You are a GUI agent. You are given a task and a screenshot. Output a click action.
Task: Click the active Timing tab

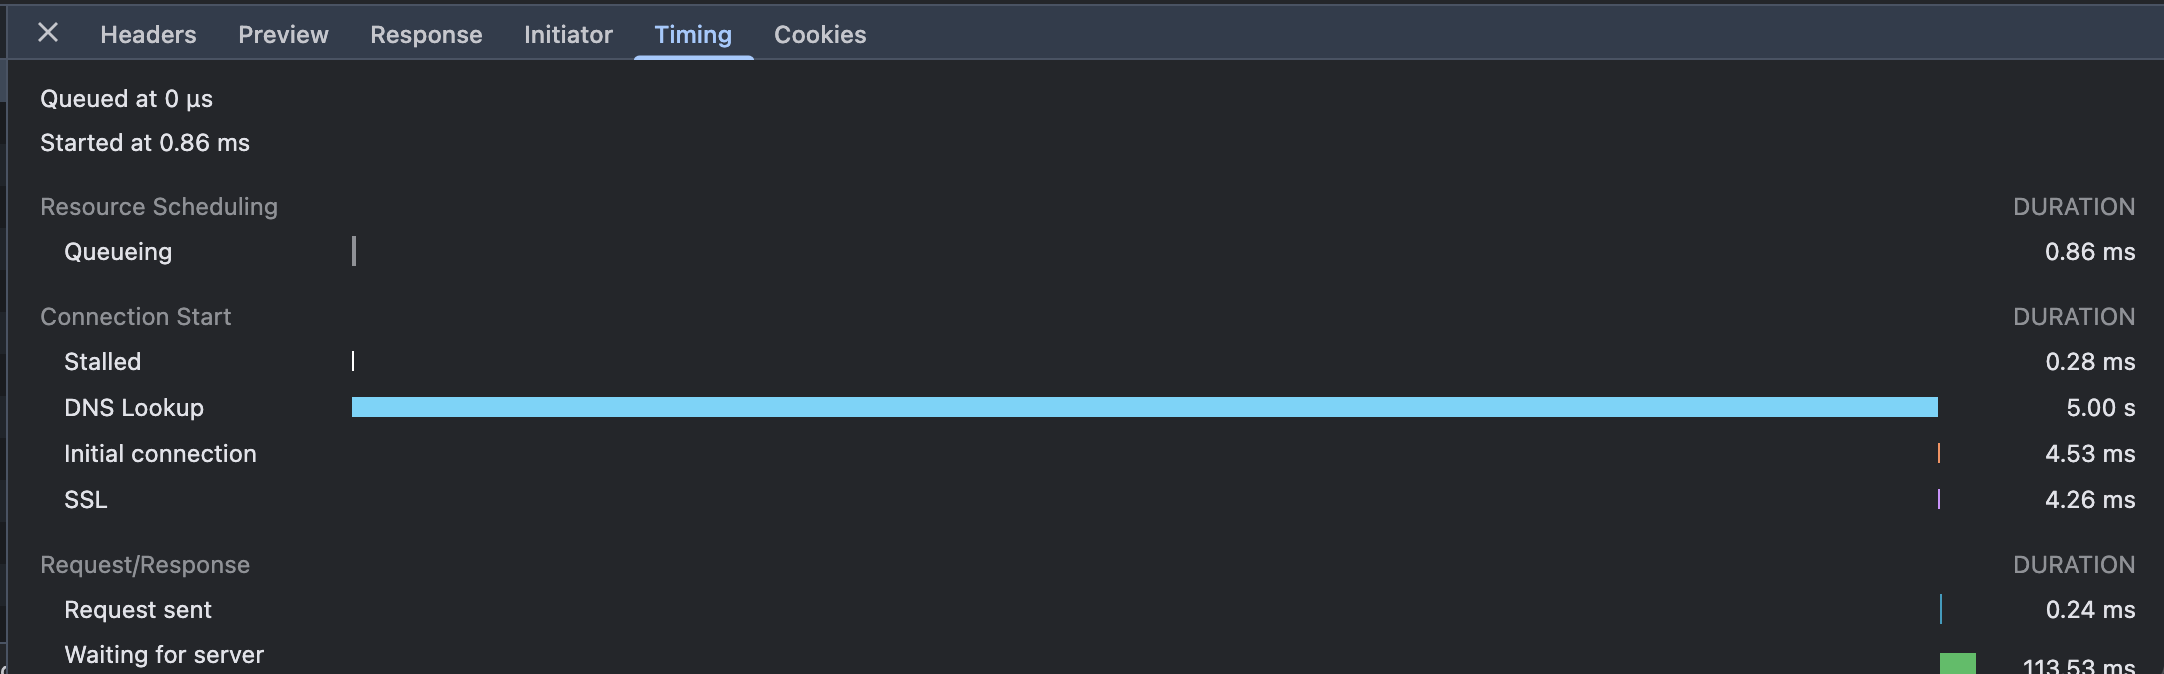tap(693, 35)
